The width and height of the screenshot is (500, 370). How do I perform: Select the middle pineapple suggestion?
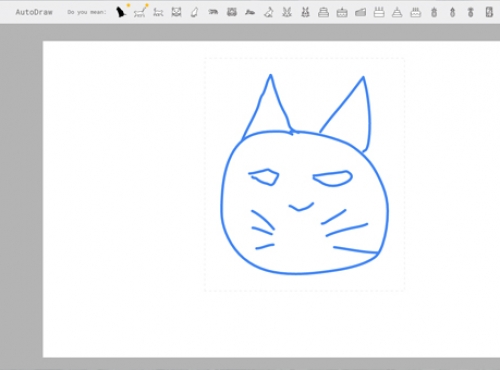(x=452, y=13)
